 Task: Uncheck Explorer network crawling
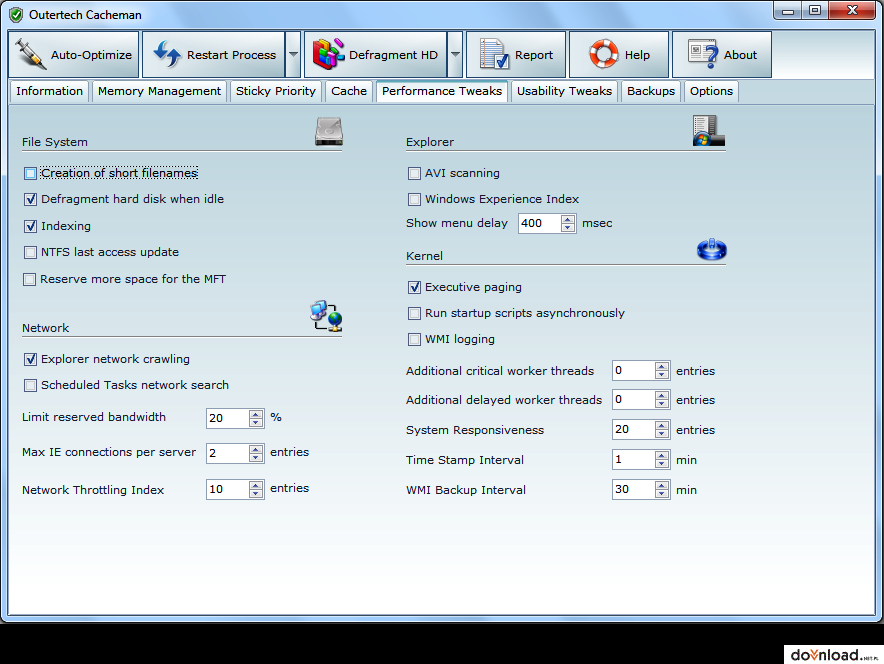coord(30,360)
